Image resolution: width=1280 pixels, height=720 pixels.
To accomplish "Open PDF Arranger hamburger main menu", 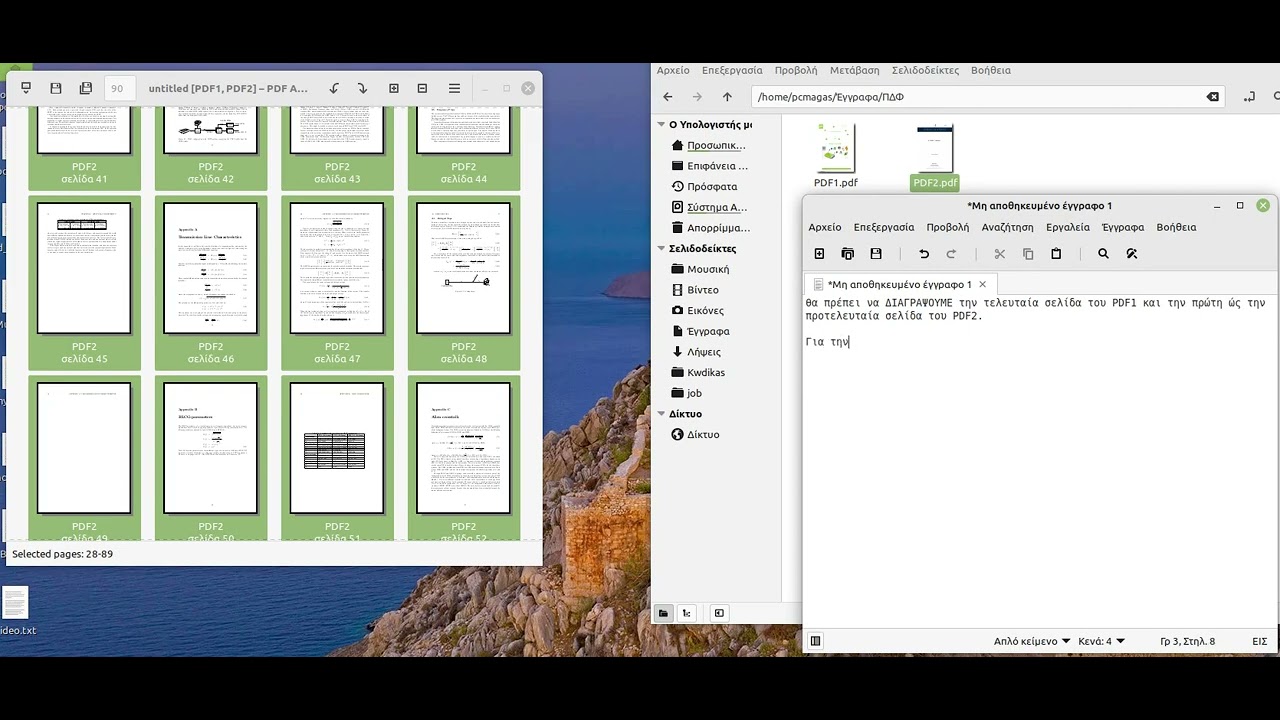I will click(454, 88).
